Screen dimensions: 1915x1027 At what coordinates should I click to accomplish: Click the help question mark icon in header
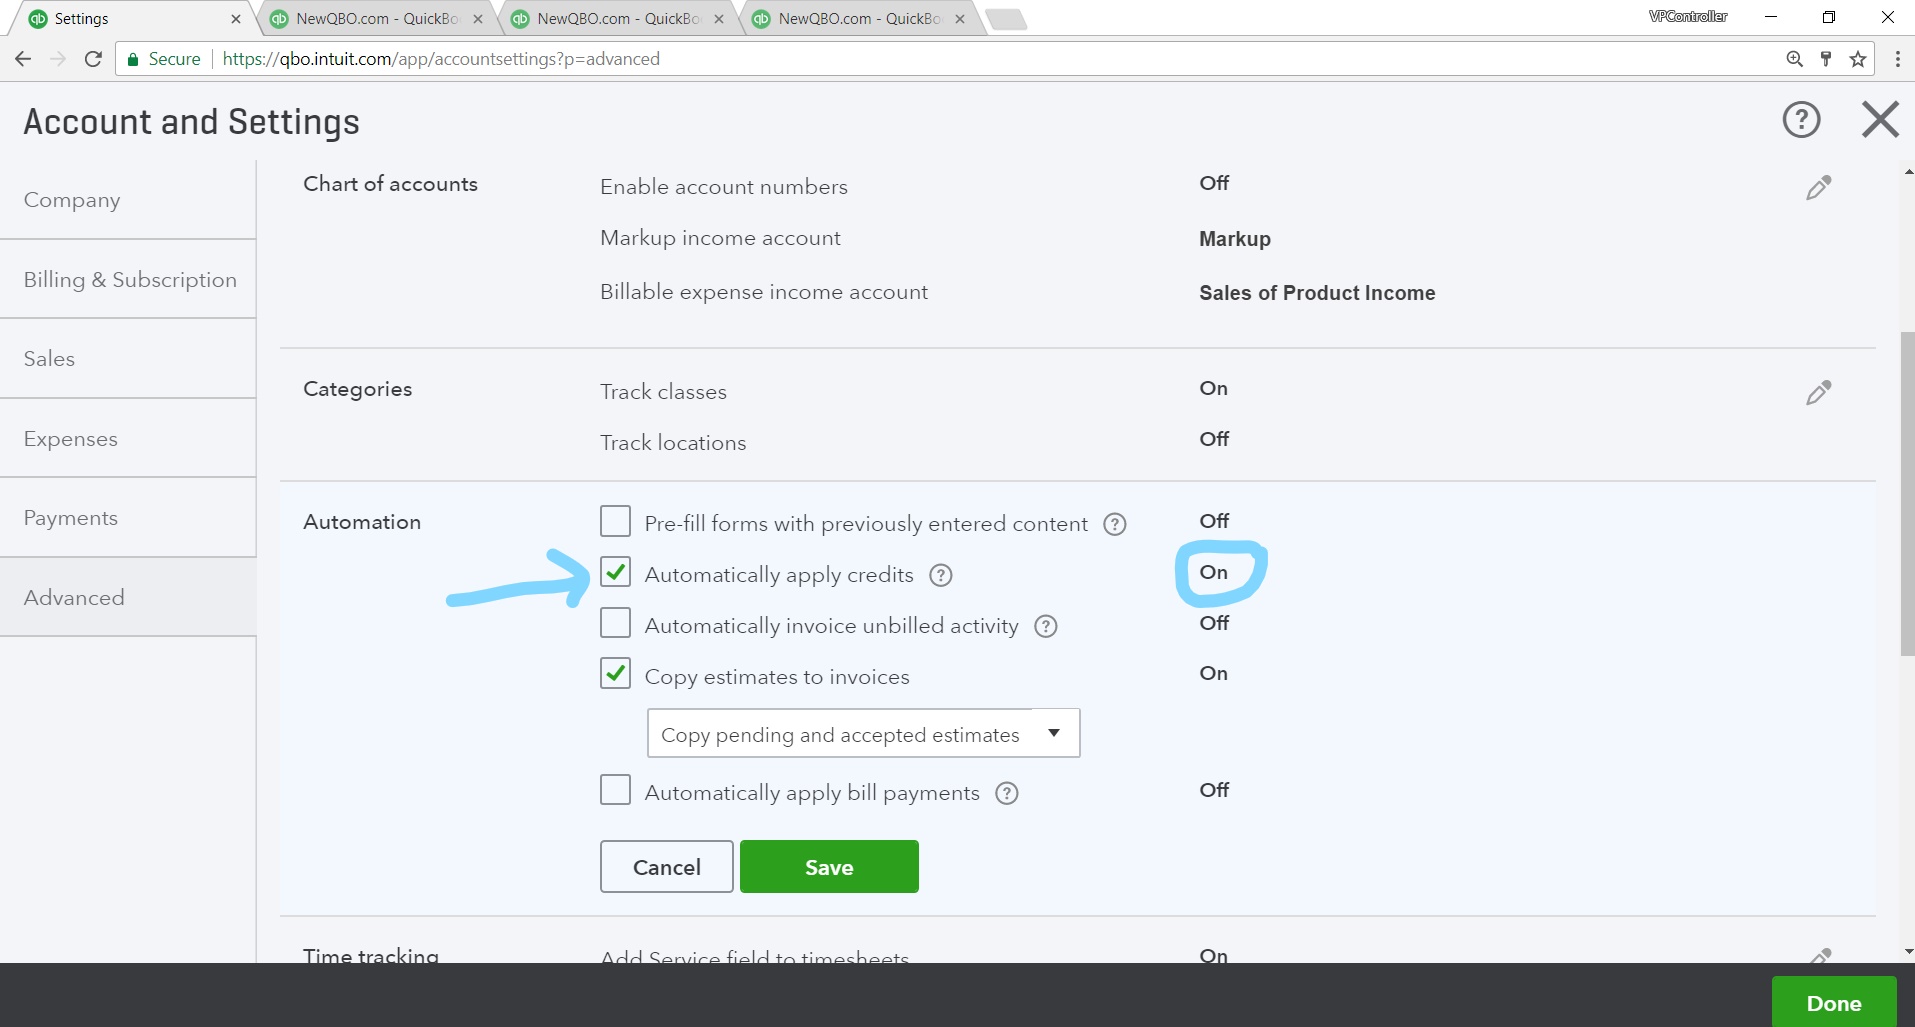pyautogui.click(x=1801, y=120)
